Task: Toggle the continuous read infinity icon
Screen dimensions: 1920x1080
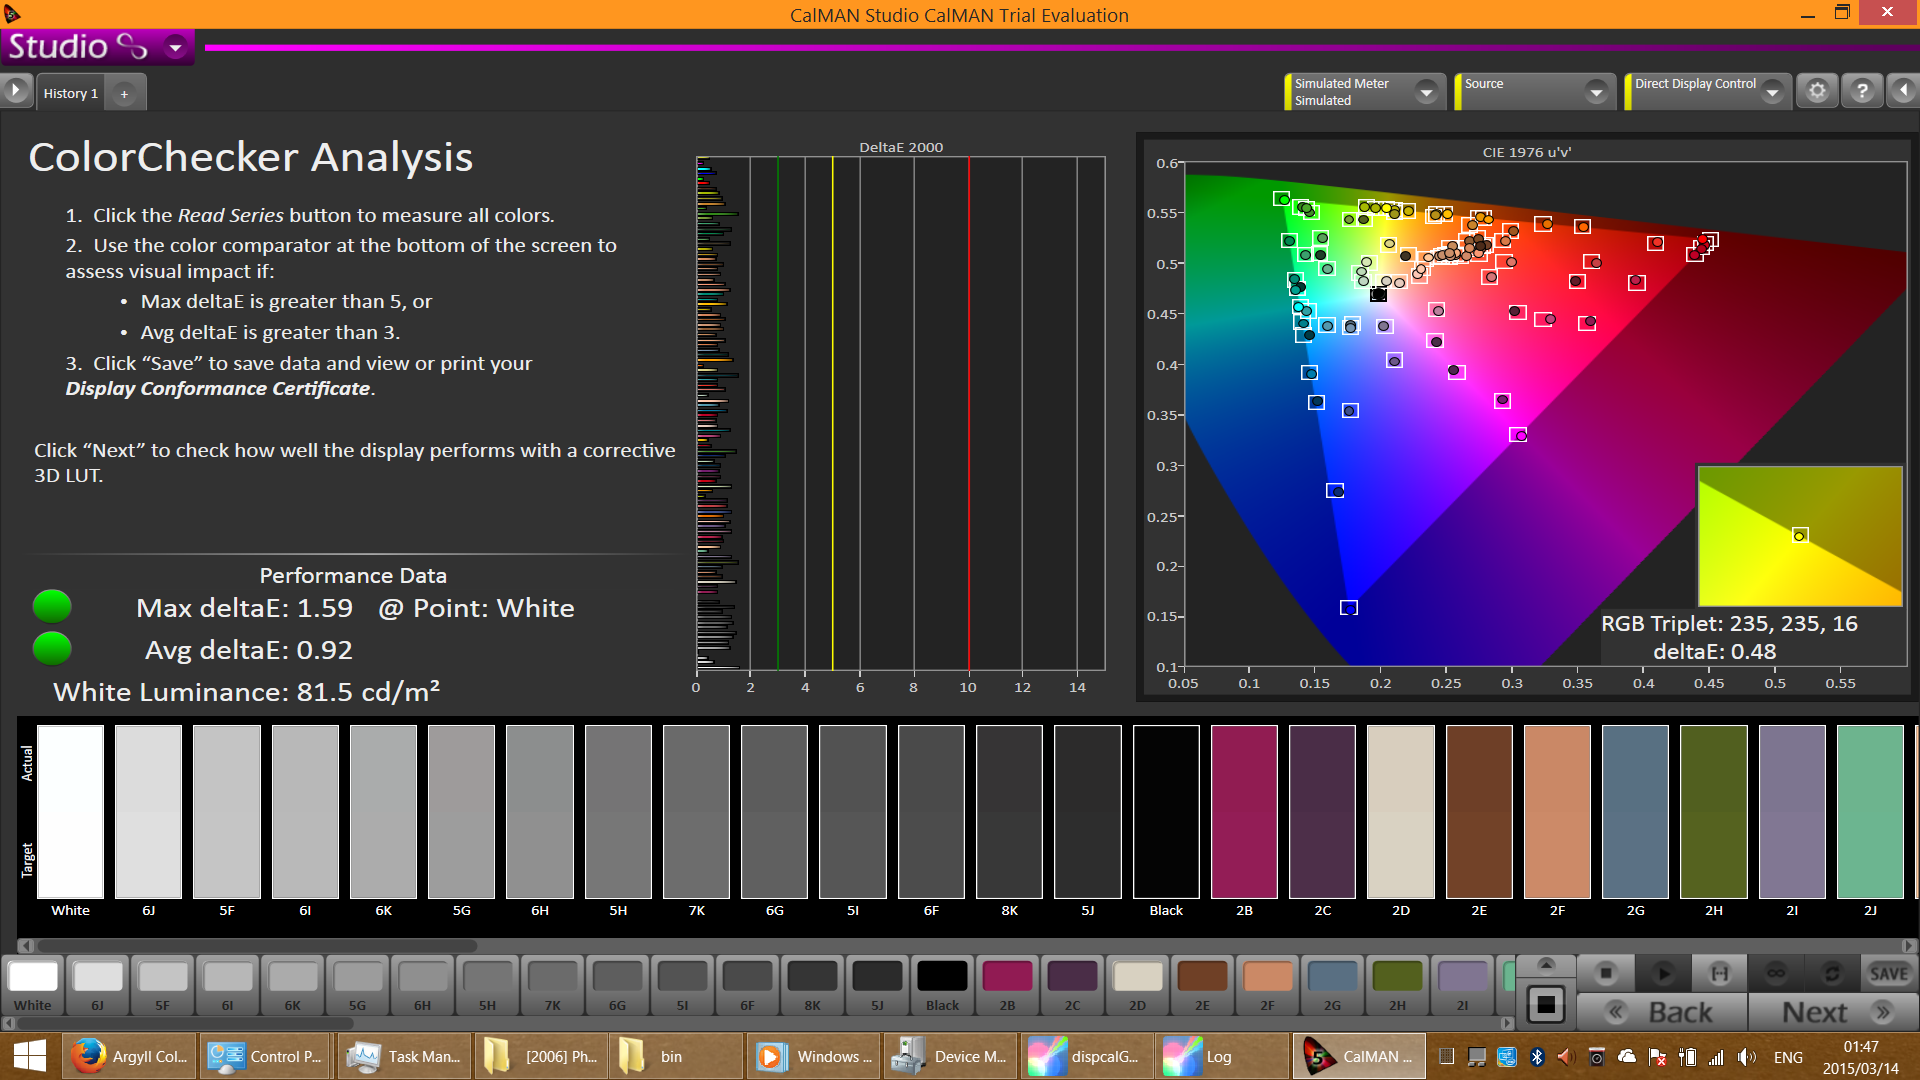Action: point(1776,973)
